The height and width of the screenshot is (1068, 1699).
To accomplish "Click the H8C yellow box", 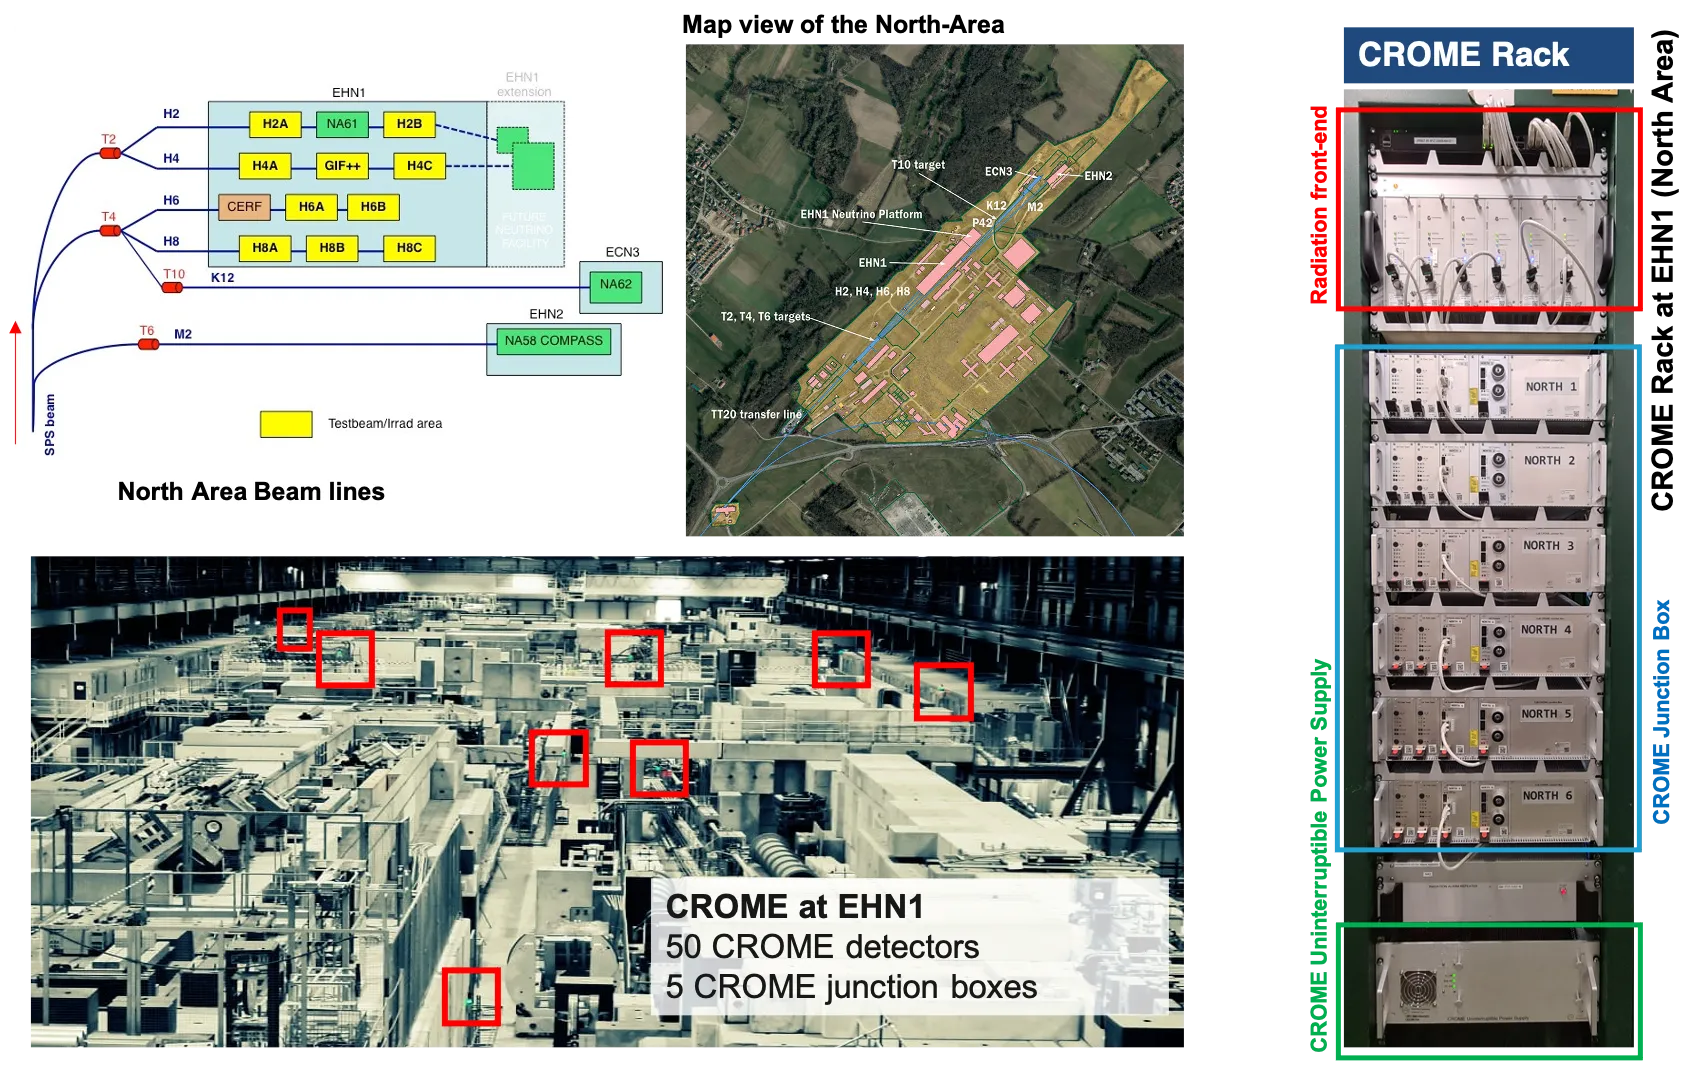I will 409,248.
